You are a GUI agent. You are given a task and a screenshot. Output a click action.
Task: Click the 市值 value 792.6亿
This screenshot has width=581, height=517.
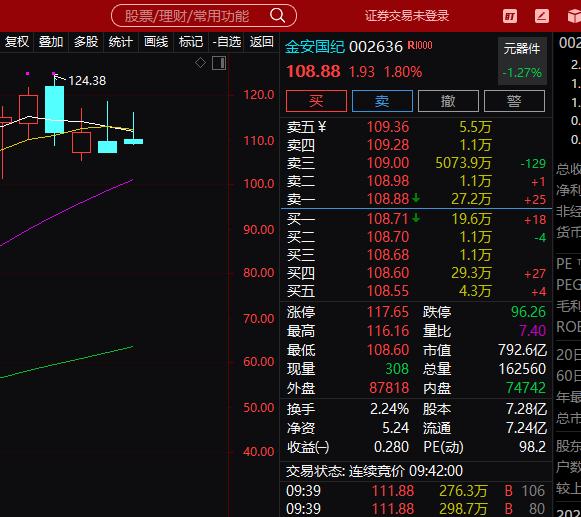coord(522,350)
